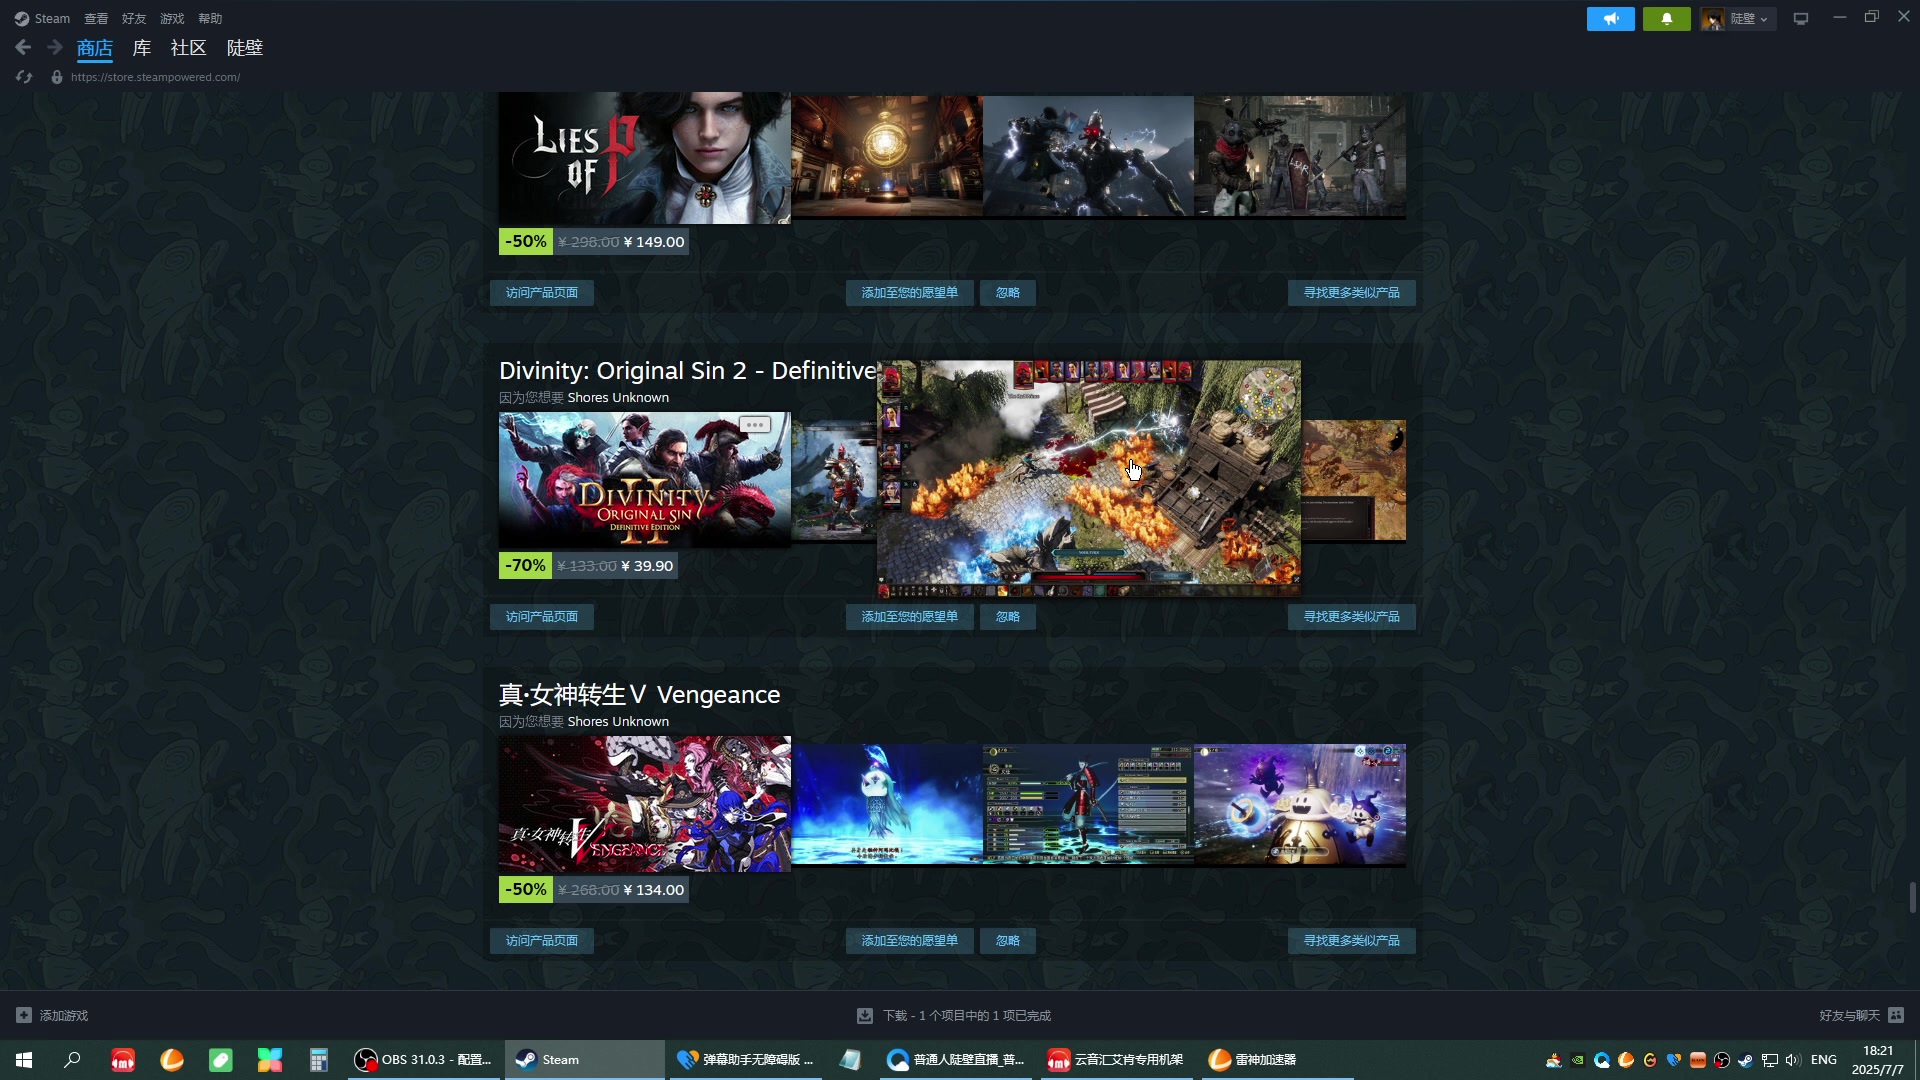Switch to the 库 tab
Image resolution: width=1920 pixels, height=1080 pixels.
pyautogui.click(x=142, y=48)
